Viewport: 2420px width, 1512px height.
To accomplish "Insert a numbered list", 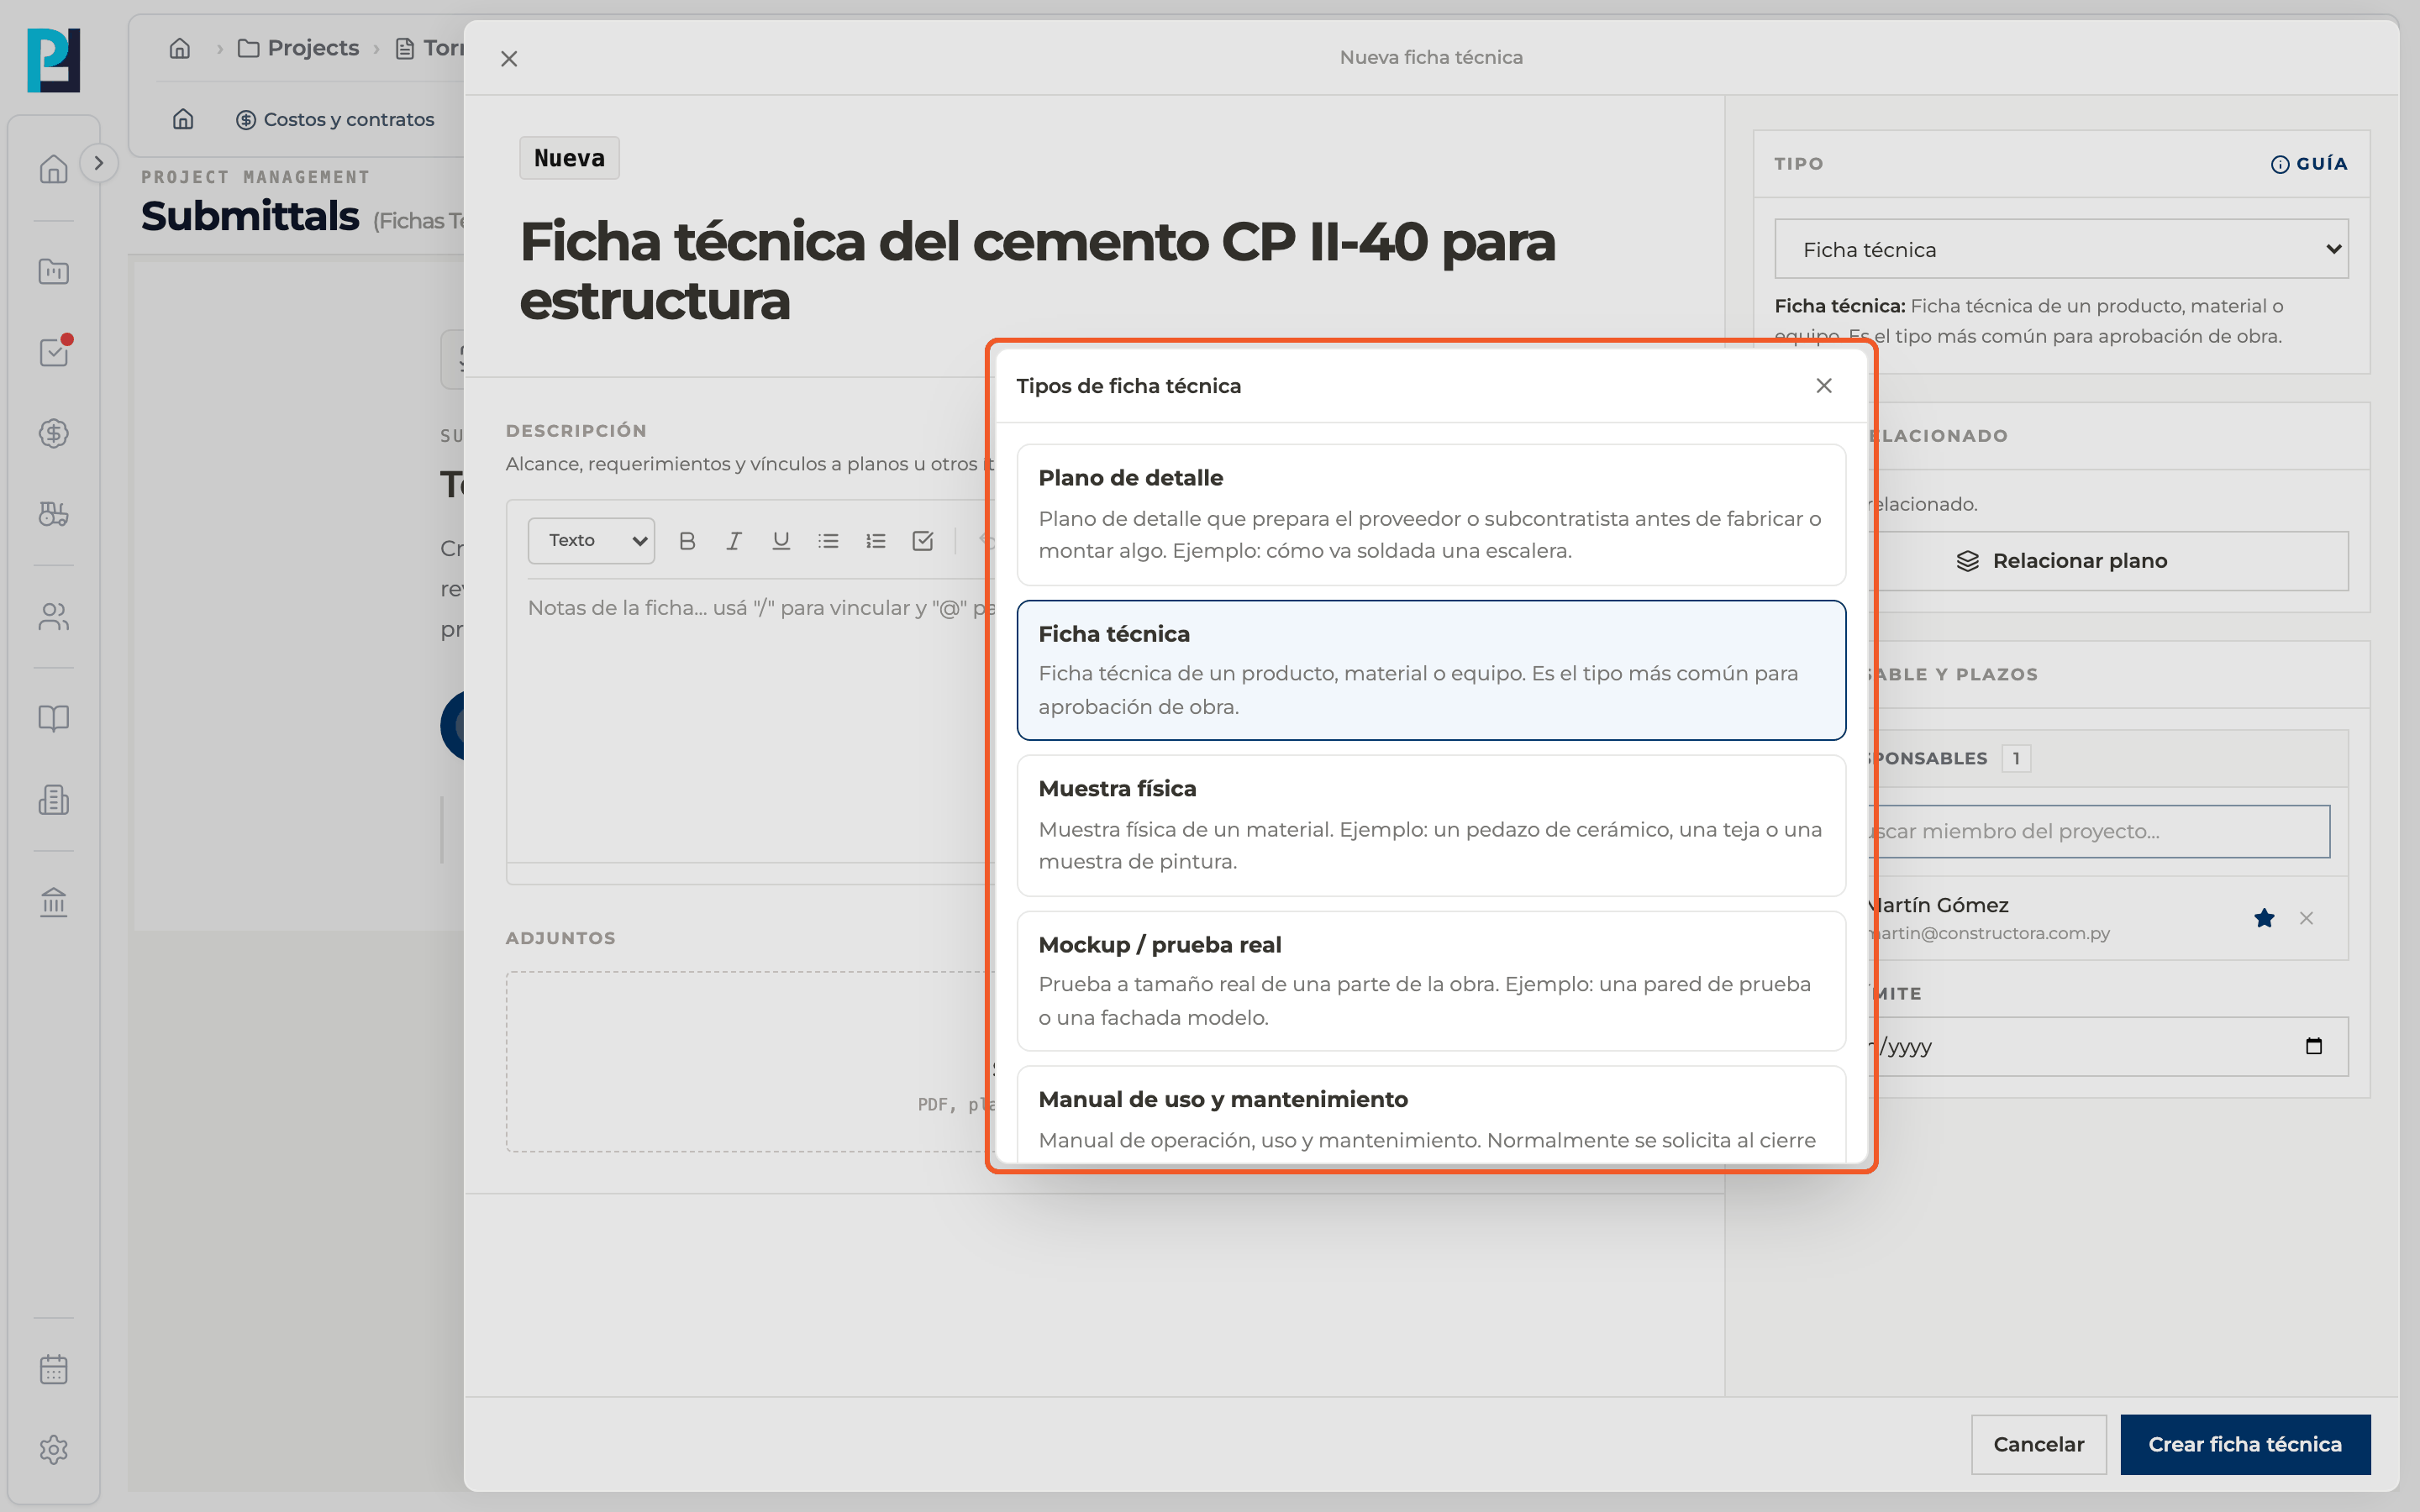I will pos(876,541).
